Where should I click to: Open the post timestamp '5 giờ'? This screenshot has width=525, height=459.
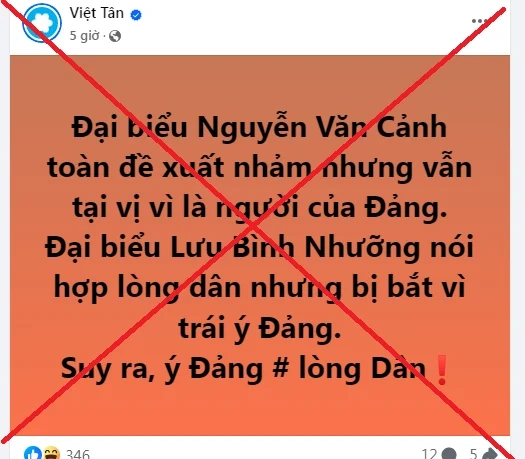pos(84,35)
